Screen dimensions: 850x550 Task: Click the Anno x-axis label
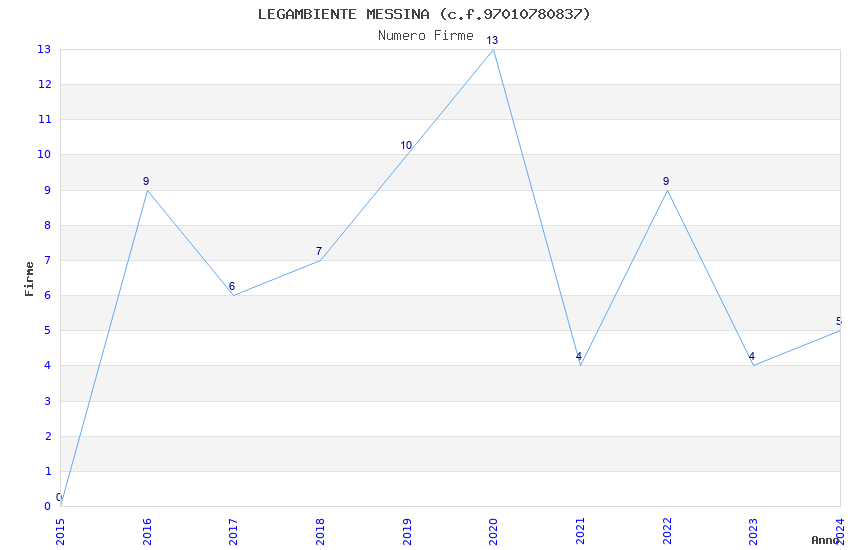tap(825, 540)
